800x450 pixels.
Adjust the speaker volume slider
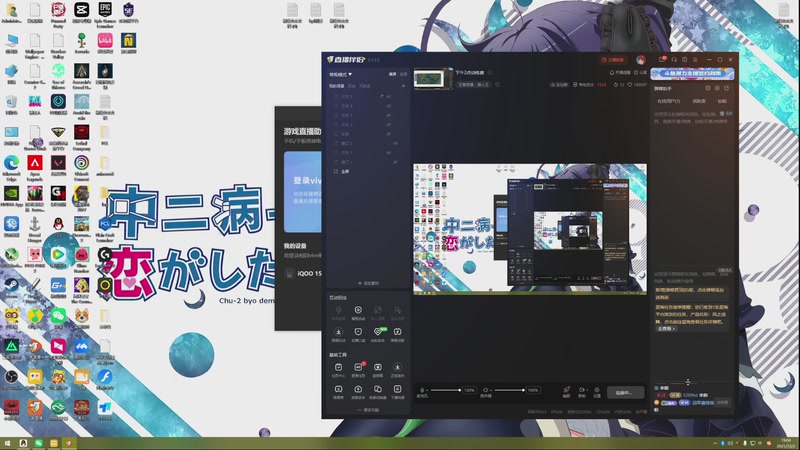click(x=509, y=390)
